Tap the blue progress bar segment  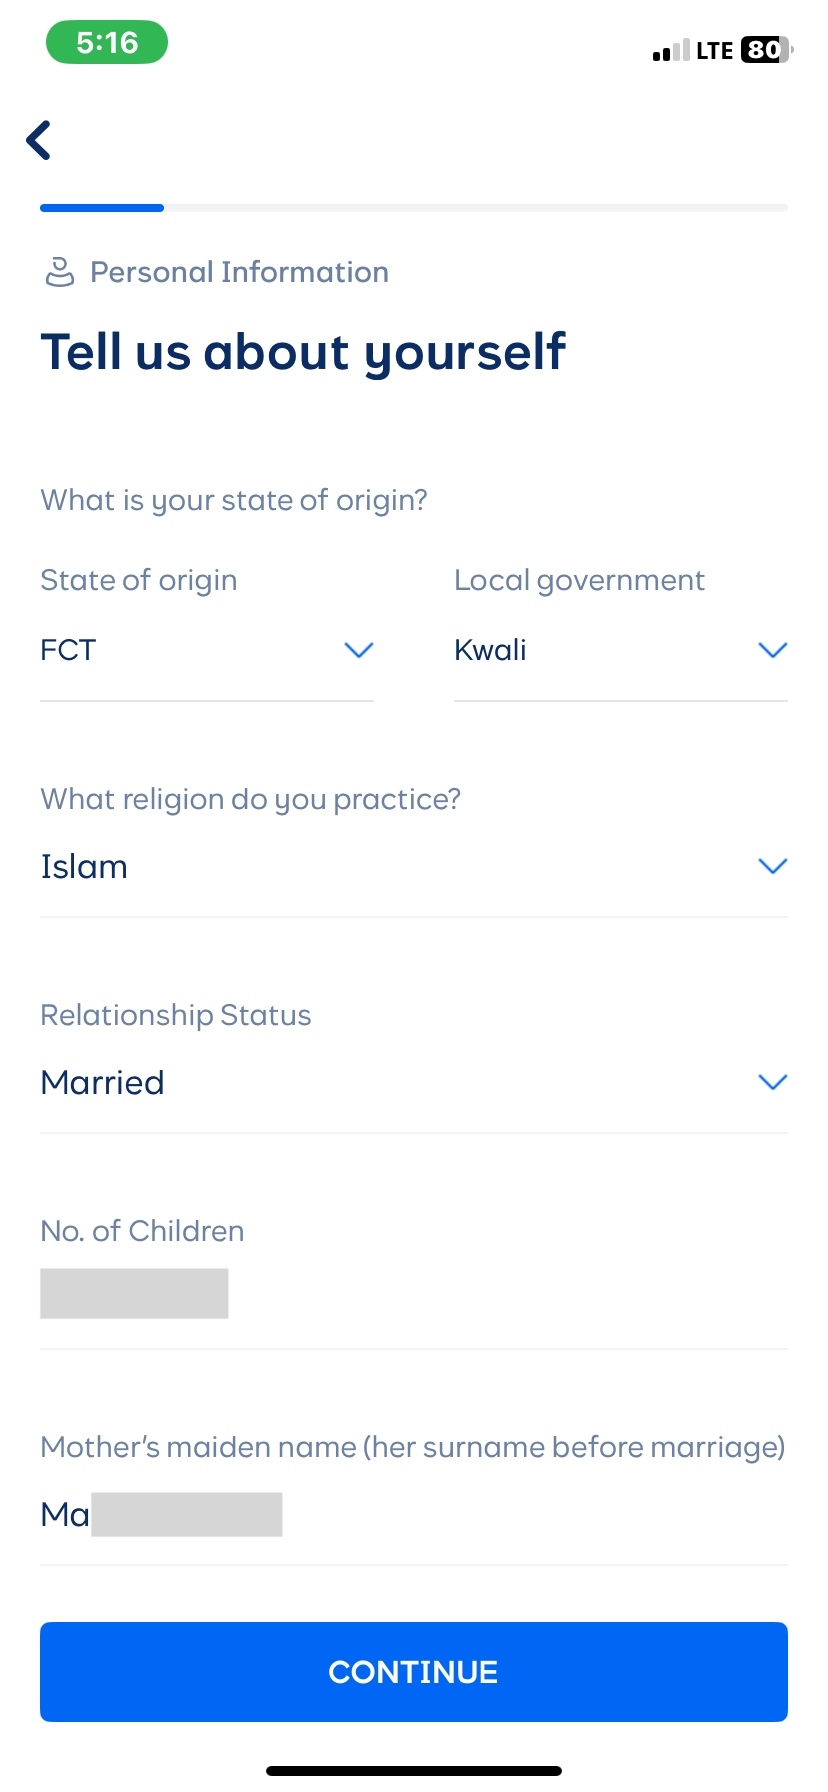click(x=102, y=208)
